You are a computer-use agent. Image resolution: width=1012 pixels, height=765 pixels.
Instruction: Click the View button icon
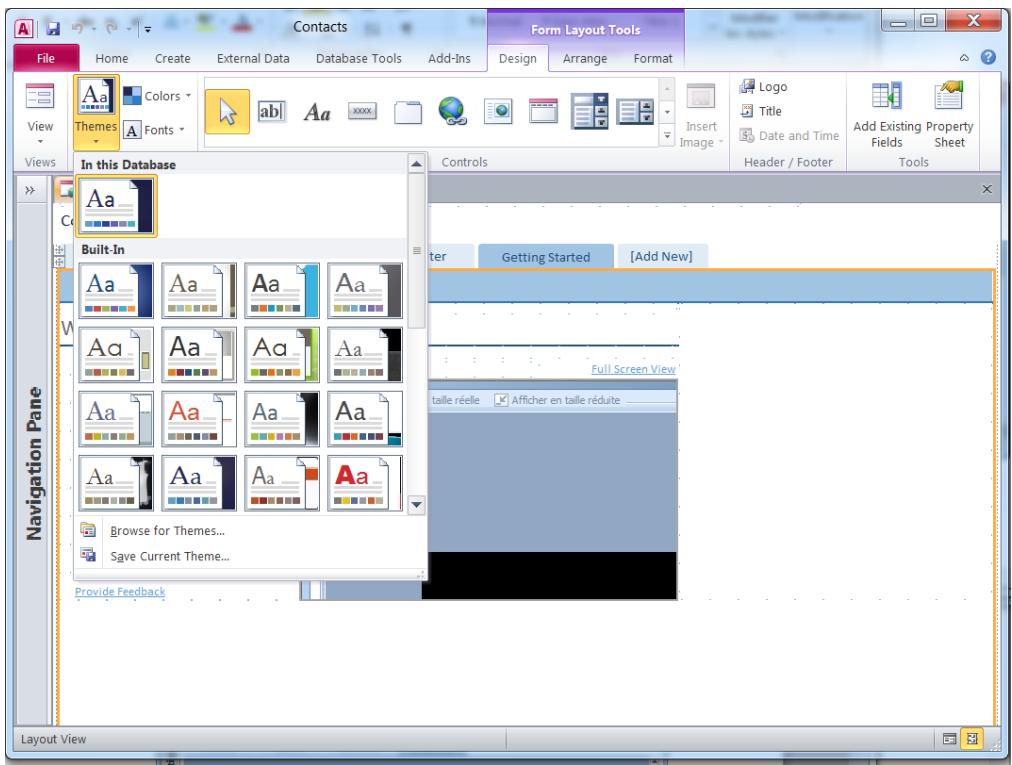tap(40, 97)
